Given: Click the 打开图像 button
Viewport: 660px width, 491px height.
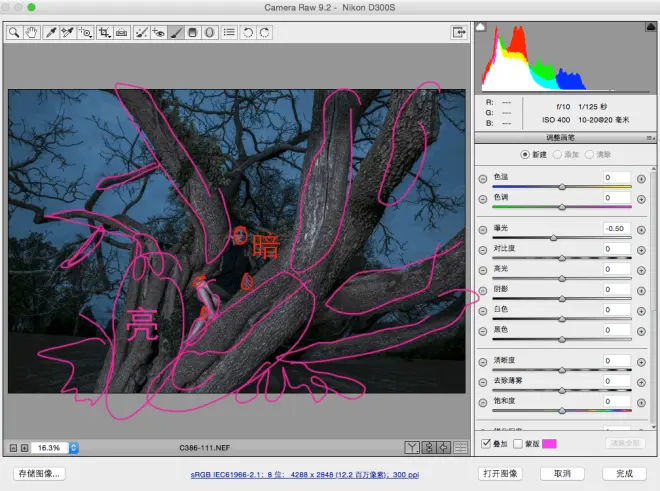Looking at the screenshot, I should point(500,473).
